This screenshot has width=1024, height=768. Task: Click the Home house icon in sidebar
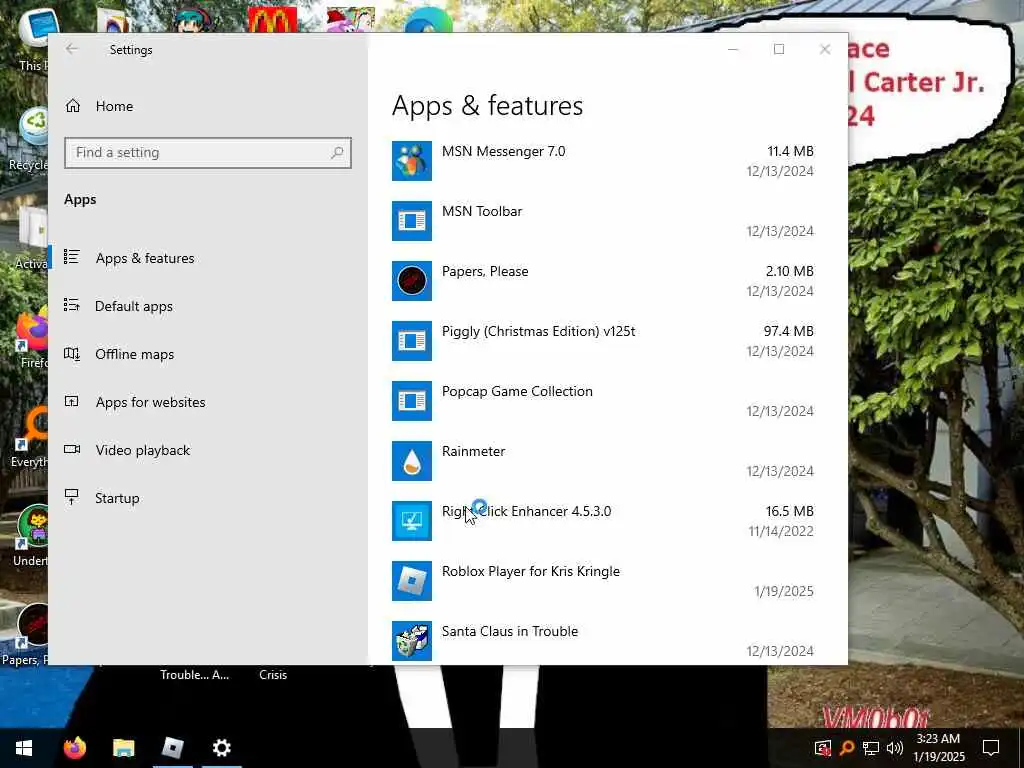(72, 106)
